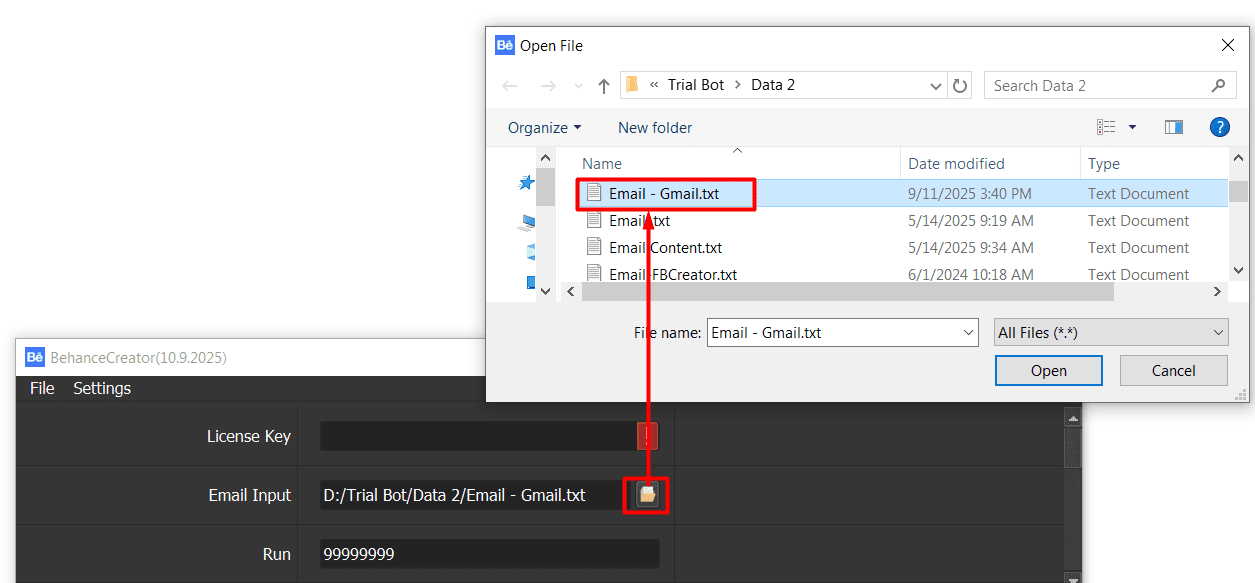Select the Email-Content.txt file

click(665, 248)
